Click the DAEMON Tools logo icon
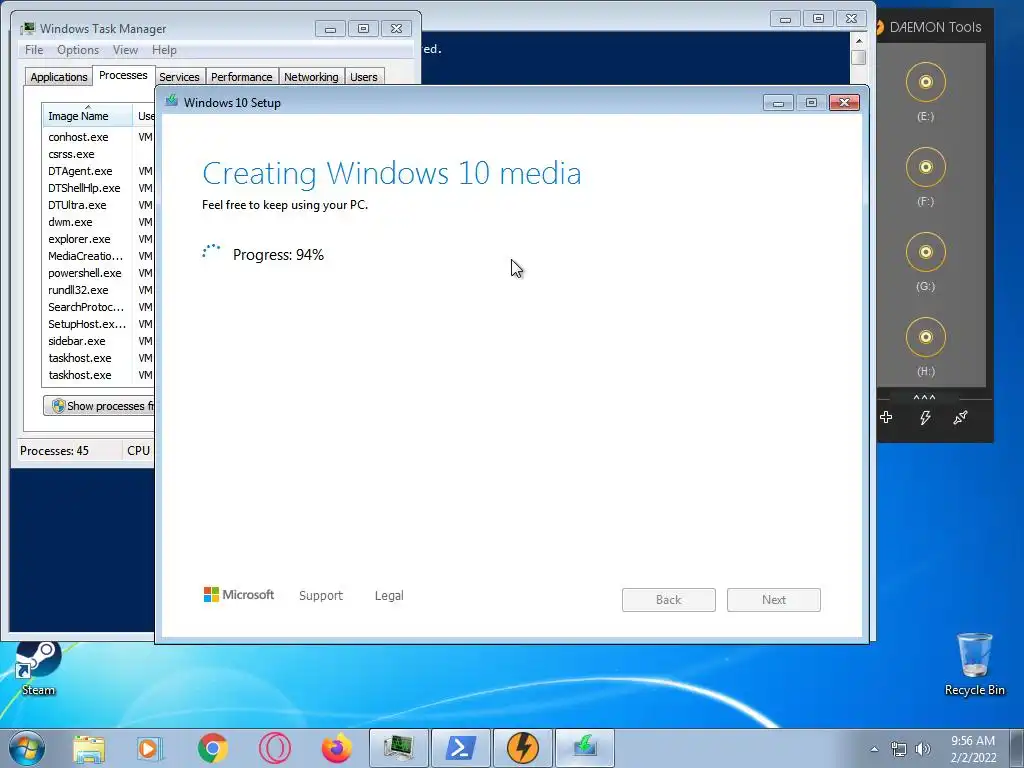This screenshot has width=1024, height=768. pyautogui.click(x=879, y=27)
